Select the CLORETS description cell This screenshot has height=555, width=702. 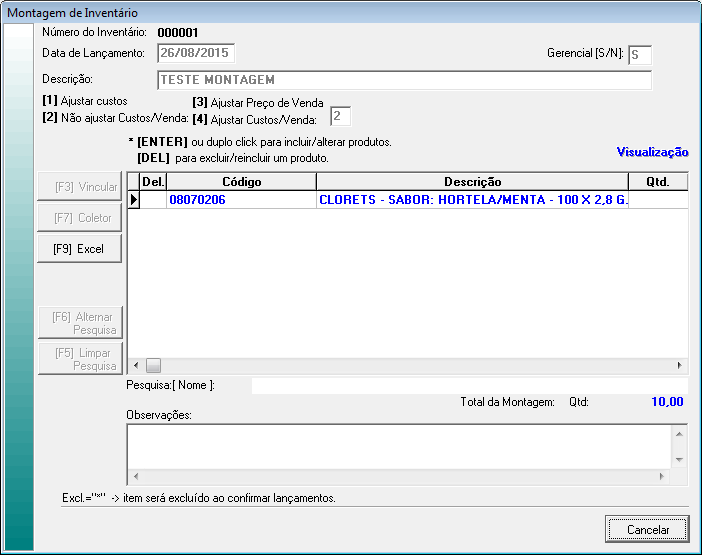pyautogui.click(x=472, y=200)
